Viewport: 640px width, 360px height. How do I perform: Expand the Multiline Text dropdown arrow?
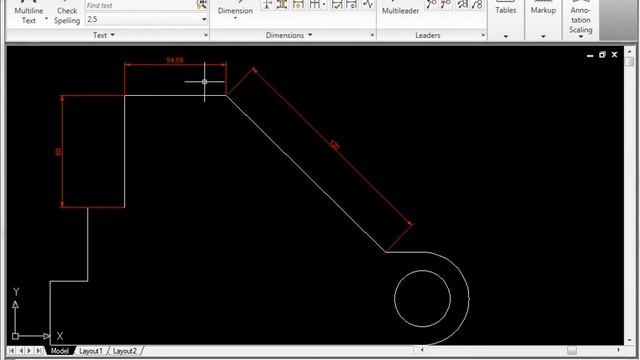tap(46, 19)
